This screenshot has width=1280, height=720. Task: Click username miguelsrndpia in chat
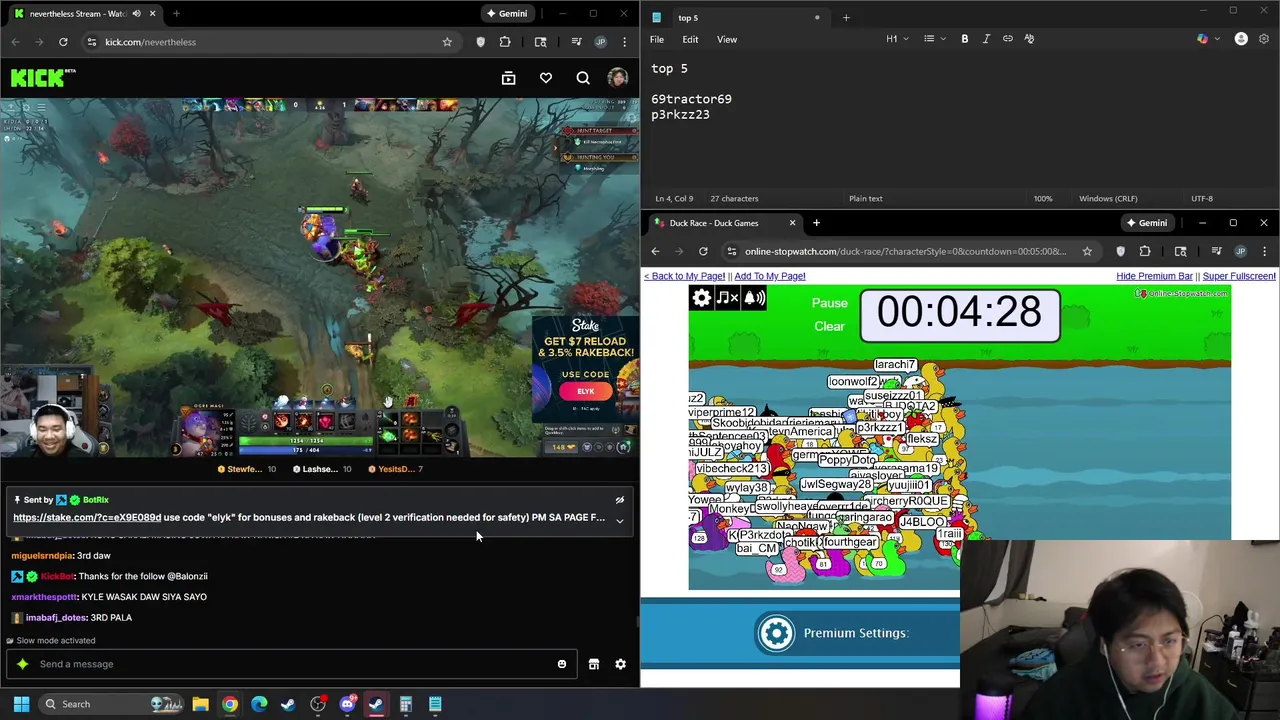click(x=42, y=555)
